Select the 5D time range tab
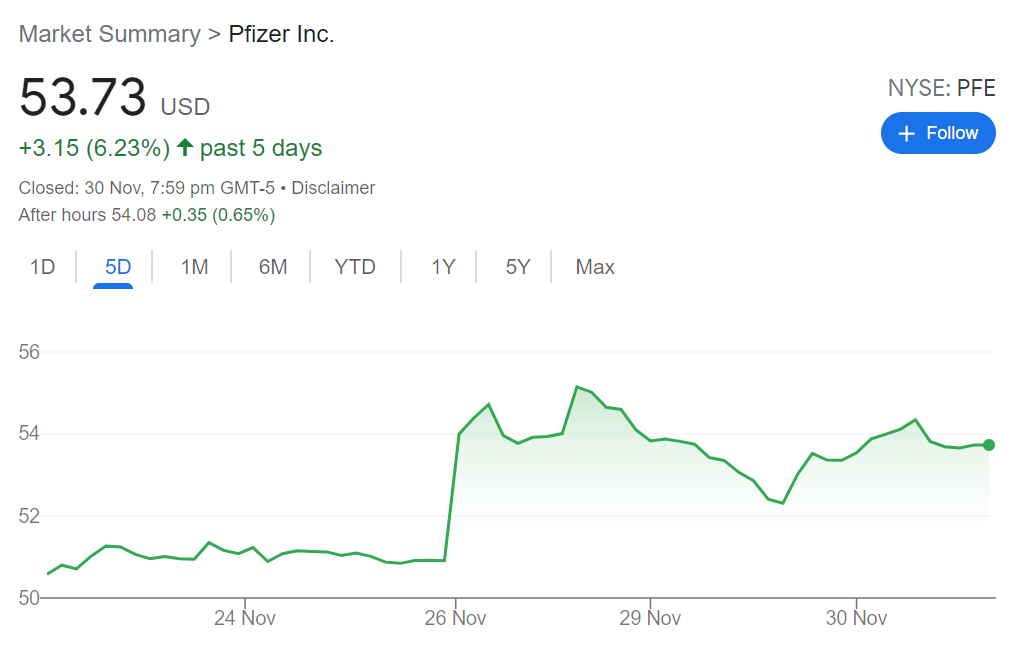 (x=118, y=267)
